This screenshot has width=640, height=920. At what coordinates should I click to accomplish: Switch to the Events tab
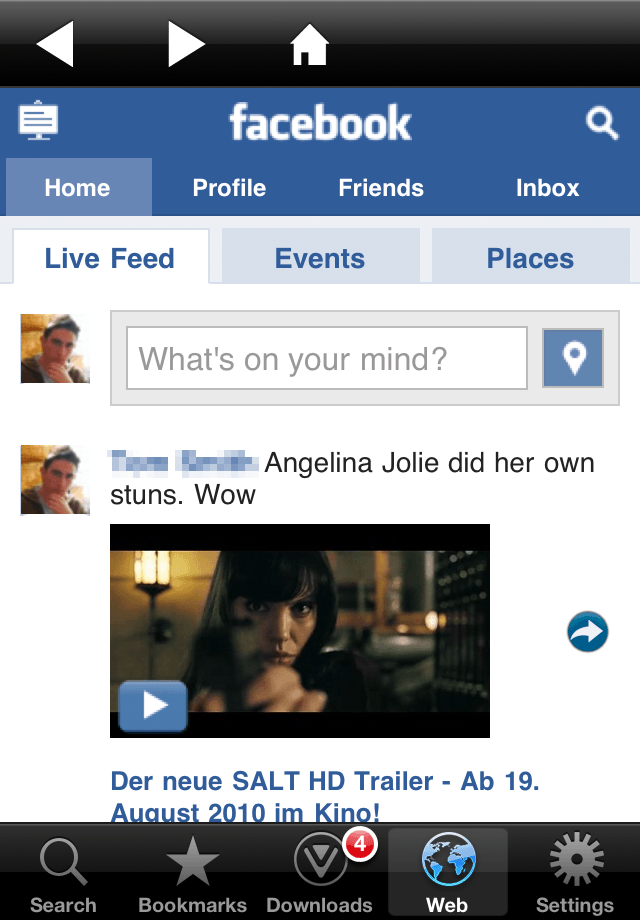[320, 257]
